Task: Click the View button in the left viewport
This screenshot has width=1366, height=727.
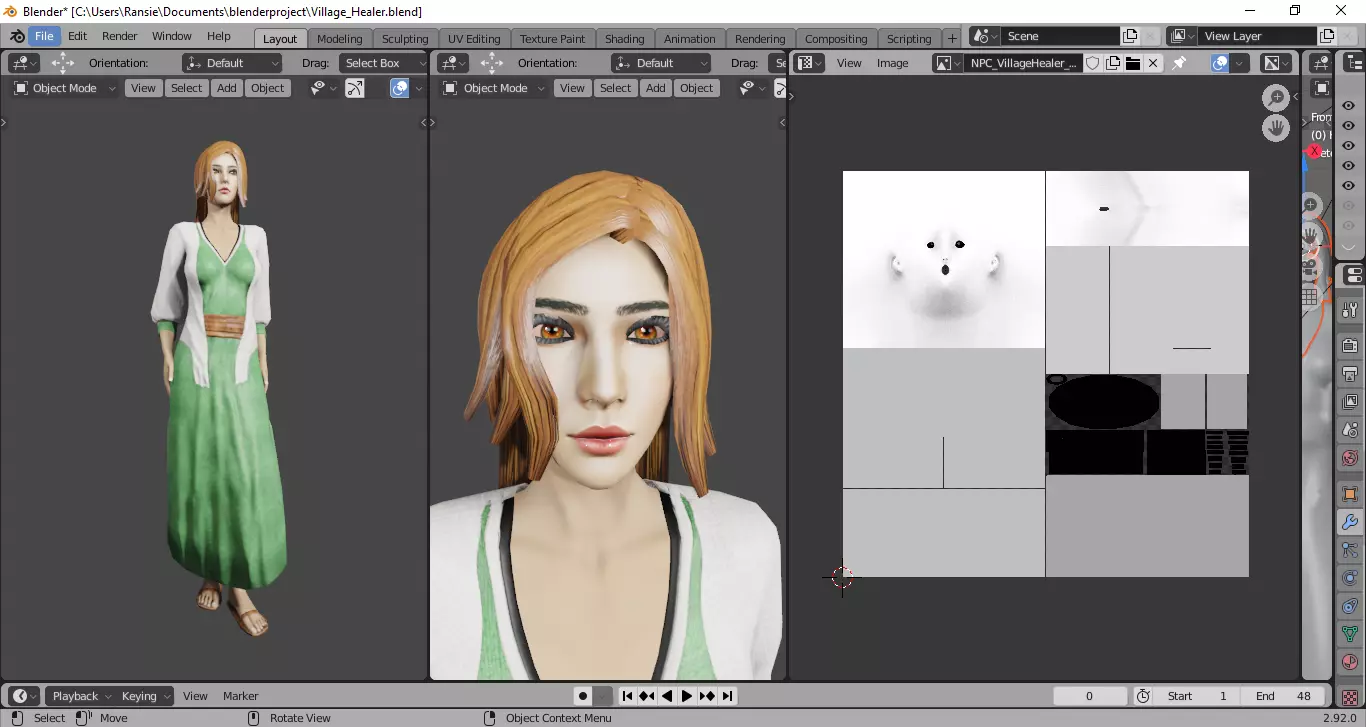Action: pos(143,88)
